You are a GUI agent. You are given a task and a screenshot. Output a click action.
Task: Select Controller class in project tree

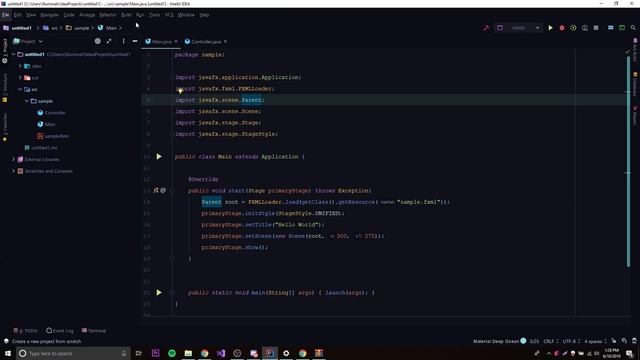[51, 113]
